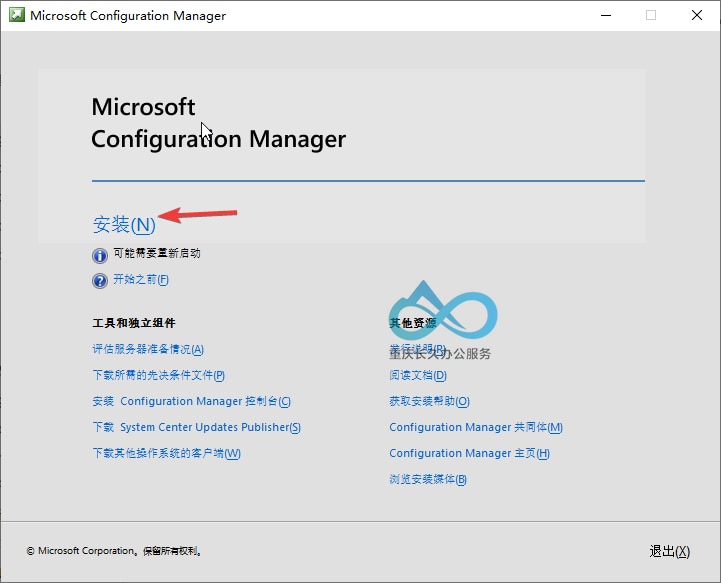Click 下载 System Center Updates Publisher(S)
Viewport: 721px width, 583px height.
(196, 427)
